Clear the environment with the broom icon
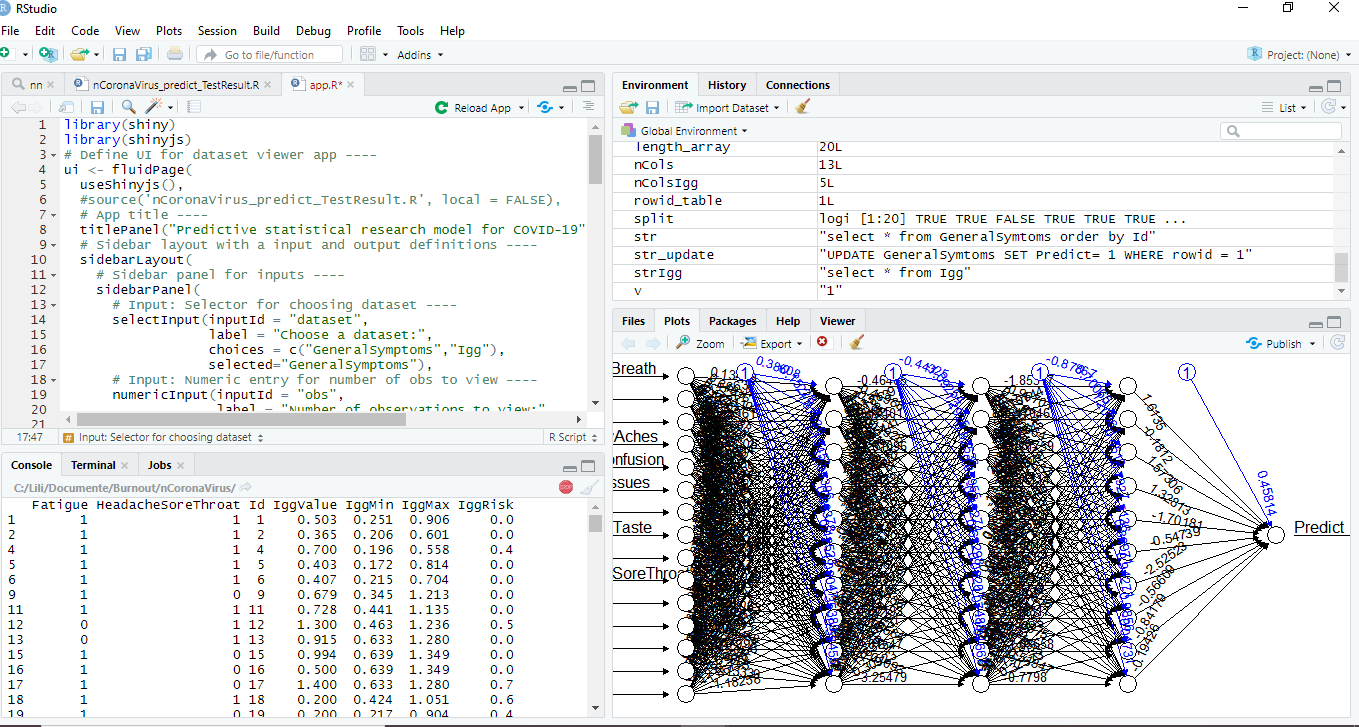 (802, 107)
